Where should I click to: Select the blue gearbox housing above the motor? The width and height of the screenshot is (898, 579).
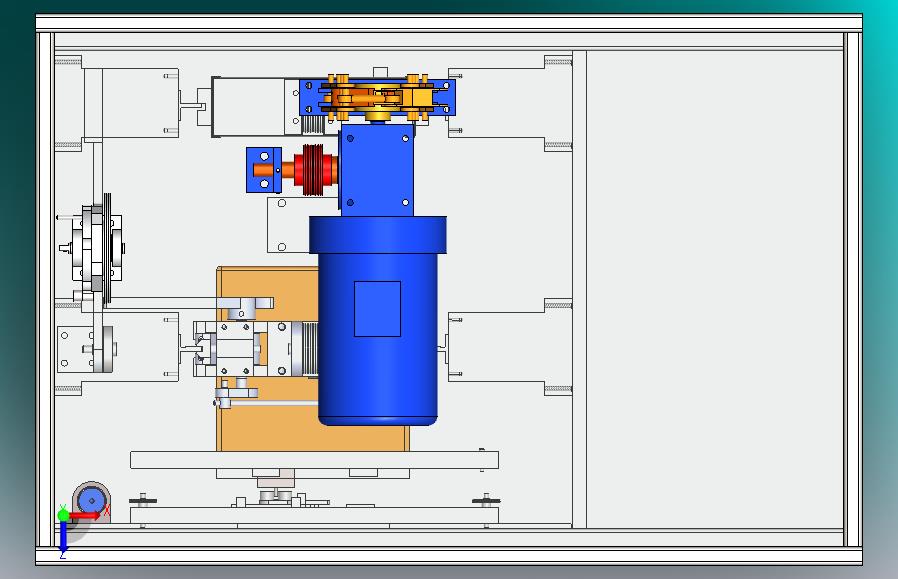point(377,170)
